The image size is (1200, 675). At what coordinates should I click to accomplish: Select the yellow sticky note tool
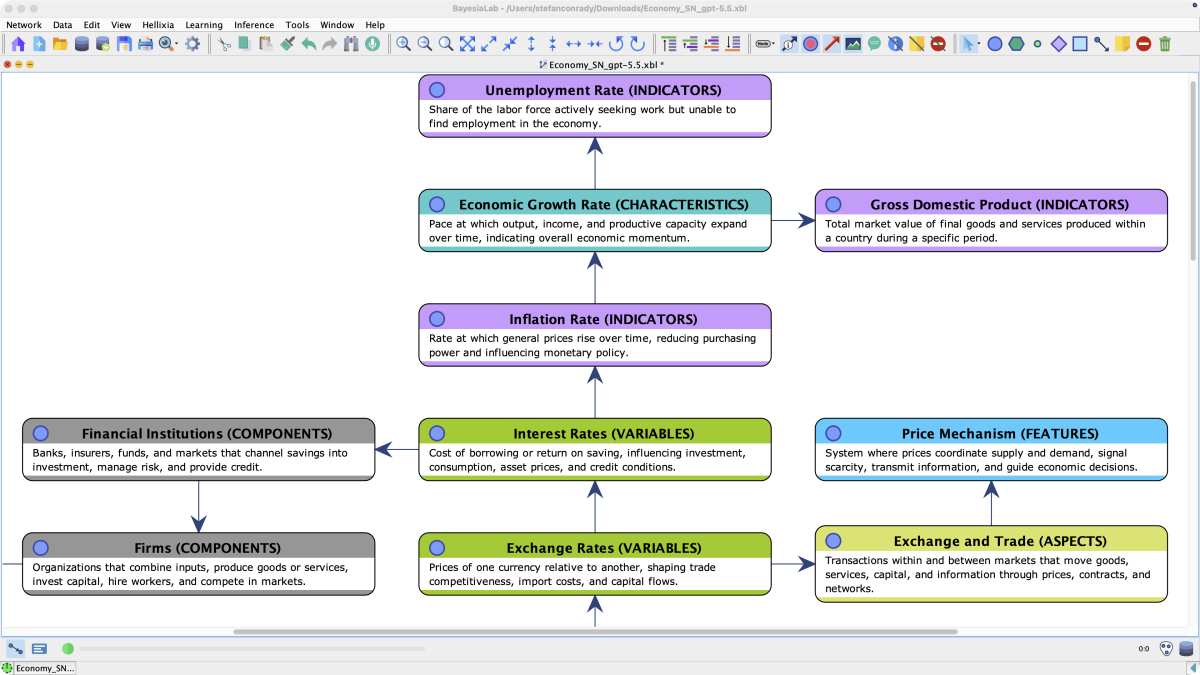(x=1123, y=44)
